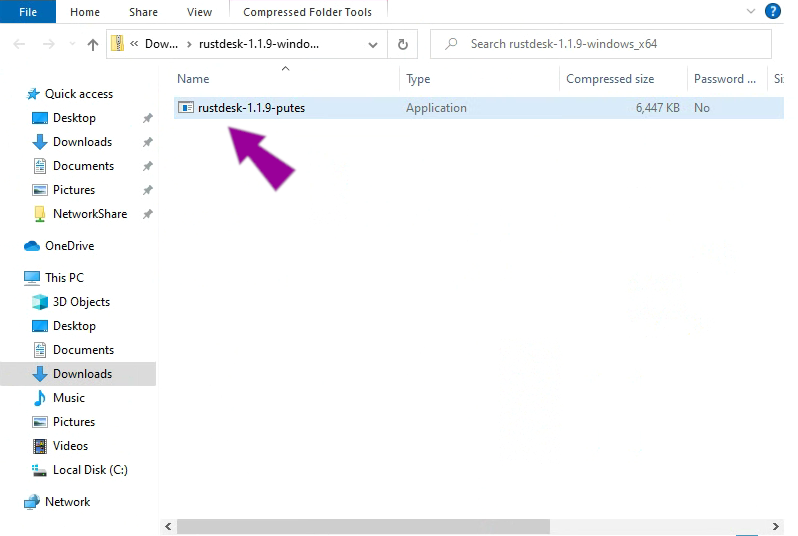Click the horizontal scrollbar thumb

363,526
